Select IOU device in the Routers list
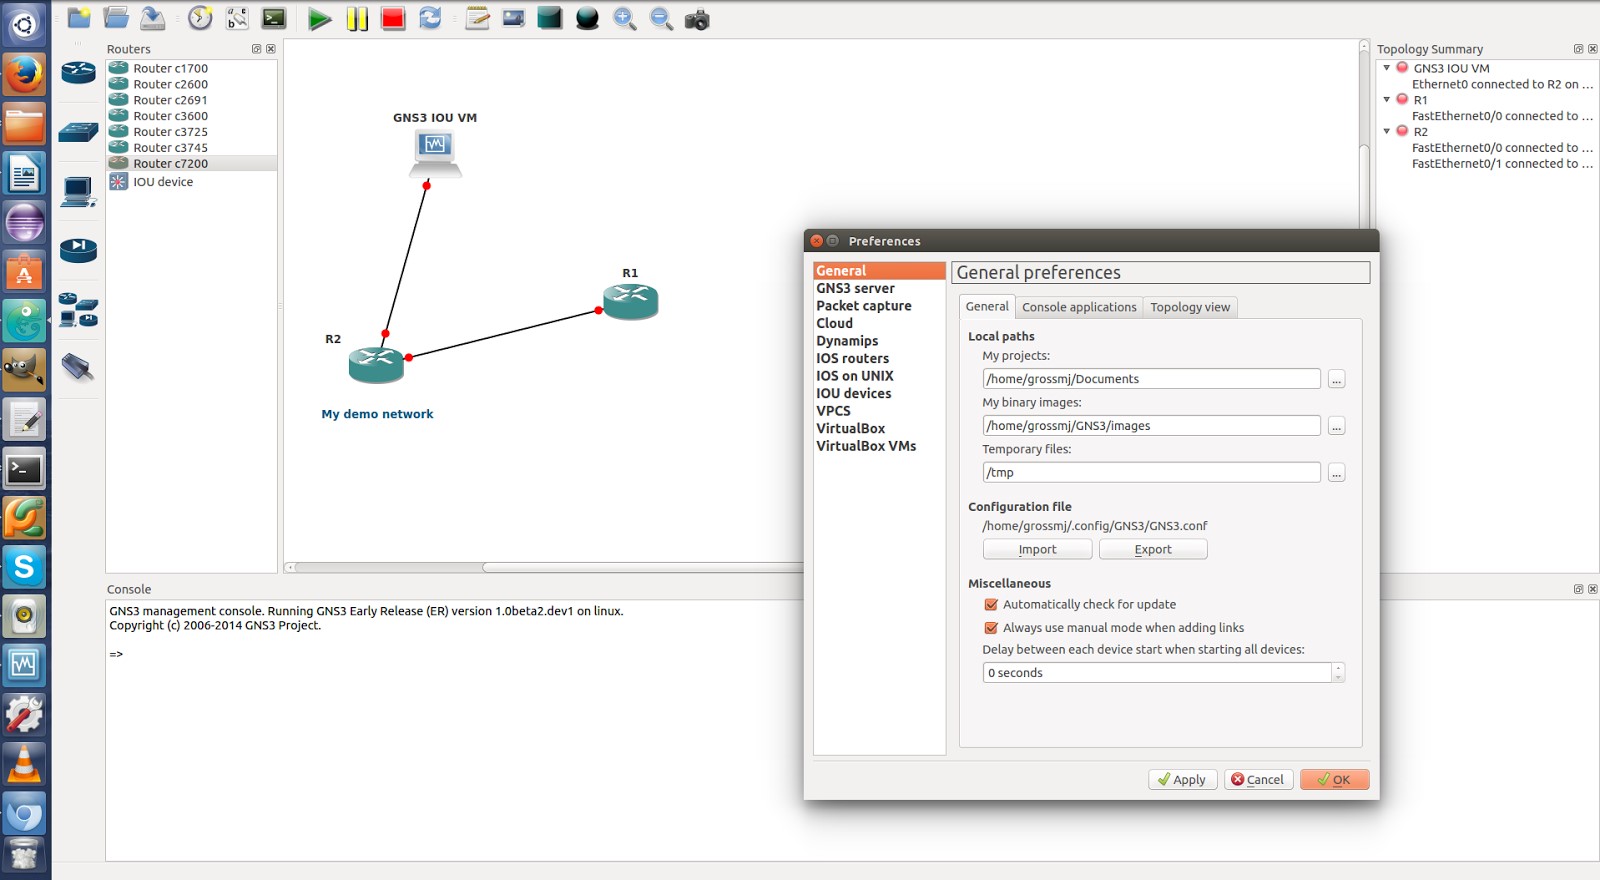This screenshot has width=1600, height=880. 191,182
